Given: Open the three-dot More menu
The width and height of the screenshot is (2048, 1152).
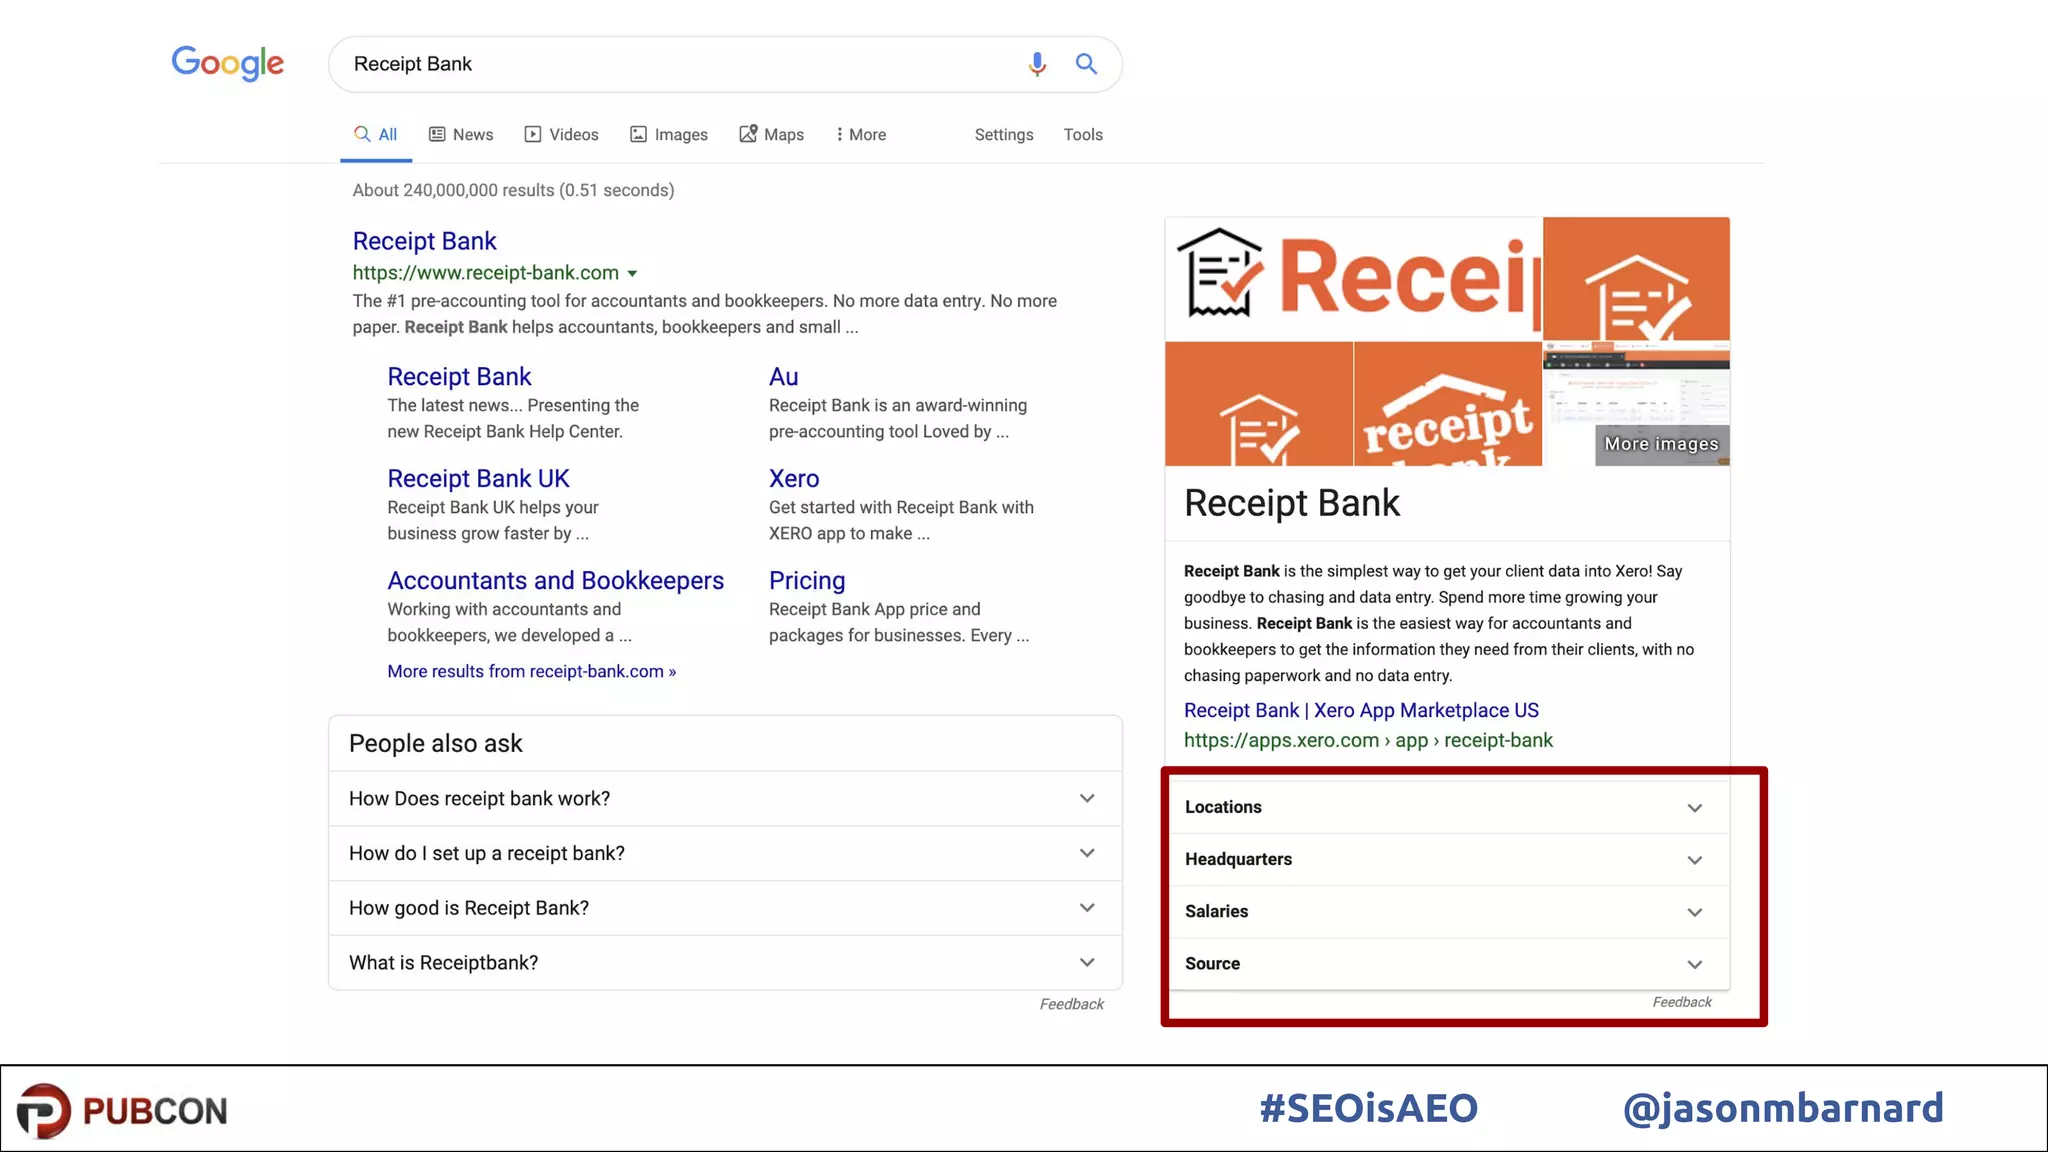Looking at the screenshot, I should (860, 134).
